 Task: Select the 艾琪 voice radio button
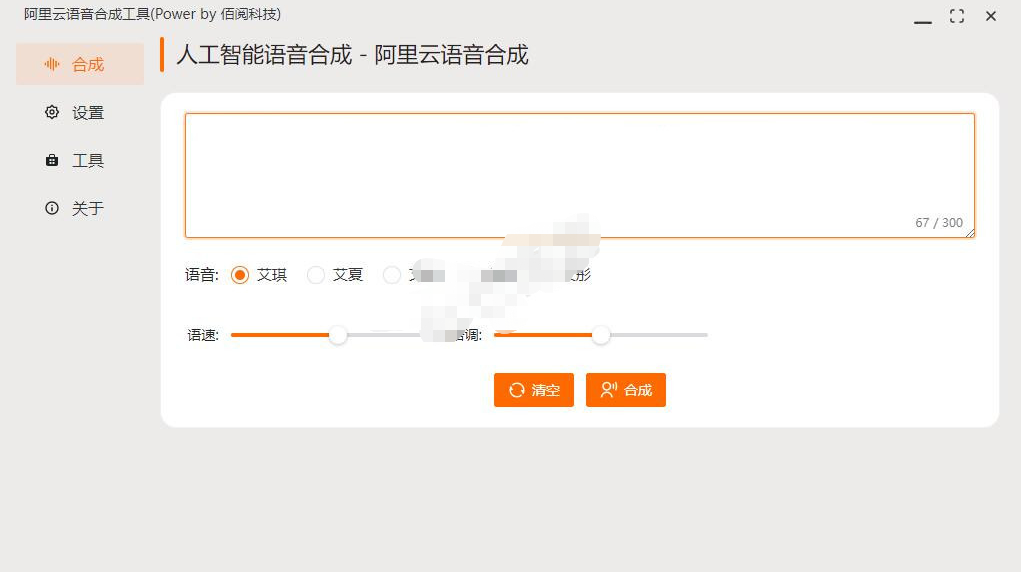pos(240,275)
